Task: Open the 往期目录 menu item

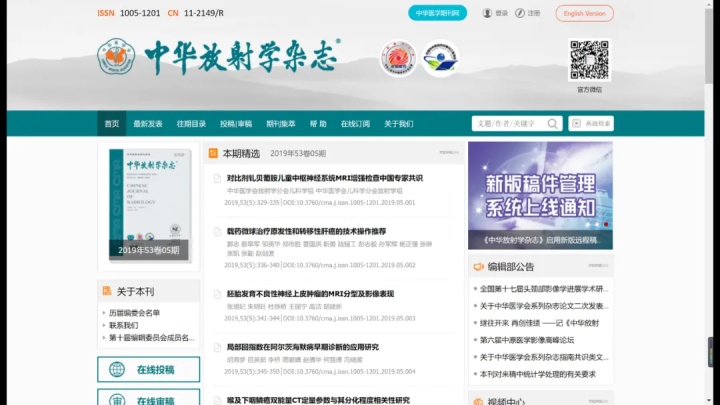Action: click(191, 124)
